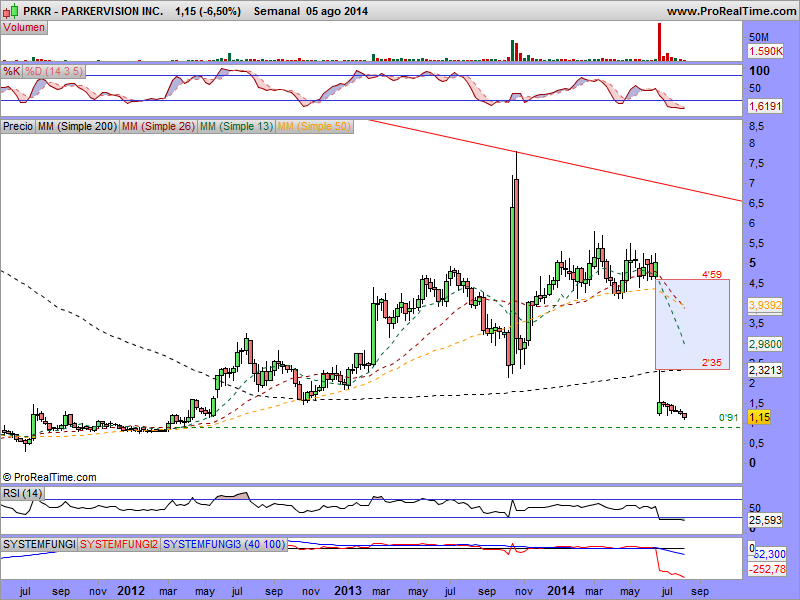Open the RSI (14) indicator label
Viewport: 800px width, 600px height.
[22, 493]
